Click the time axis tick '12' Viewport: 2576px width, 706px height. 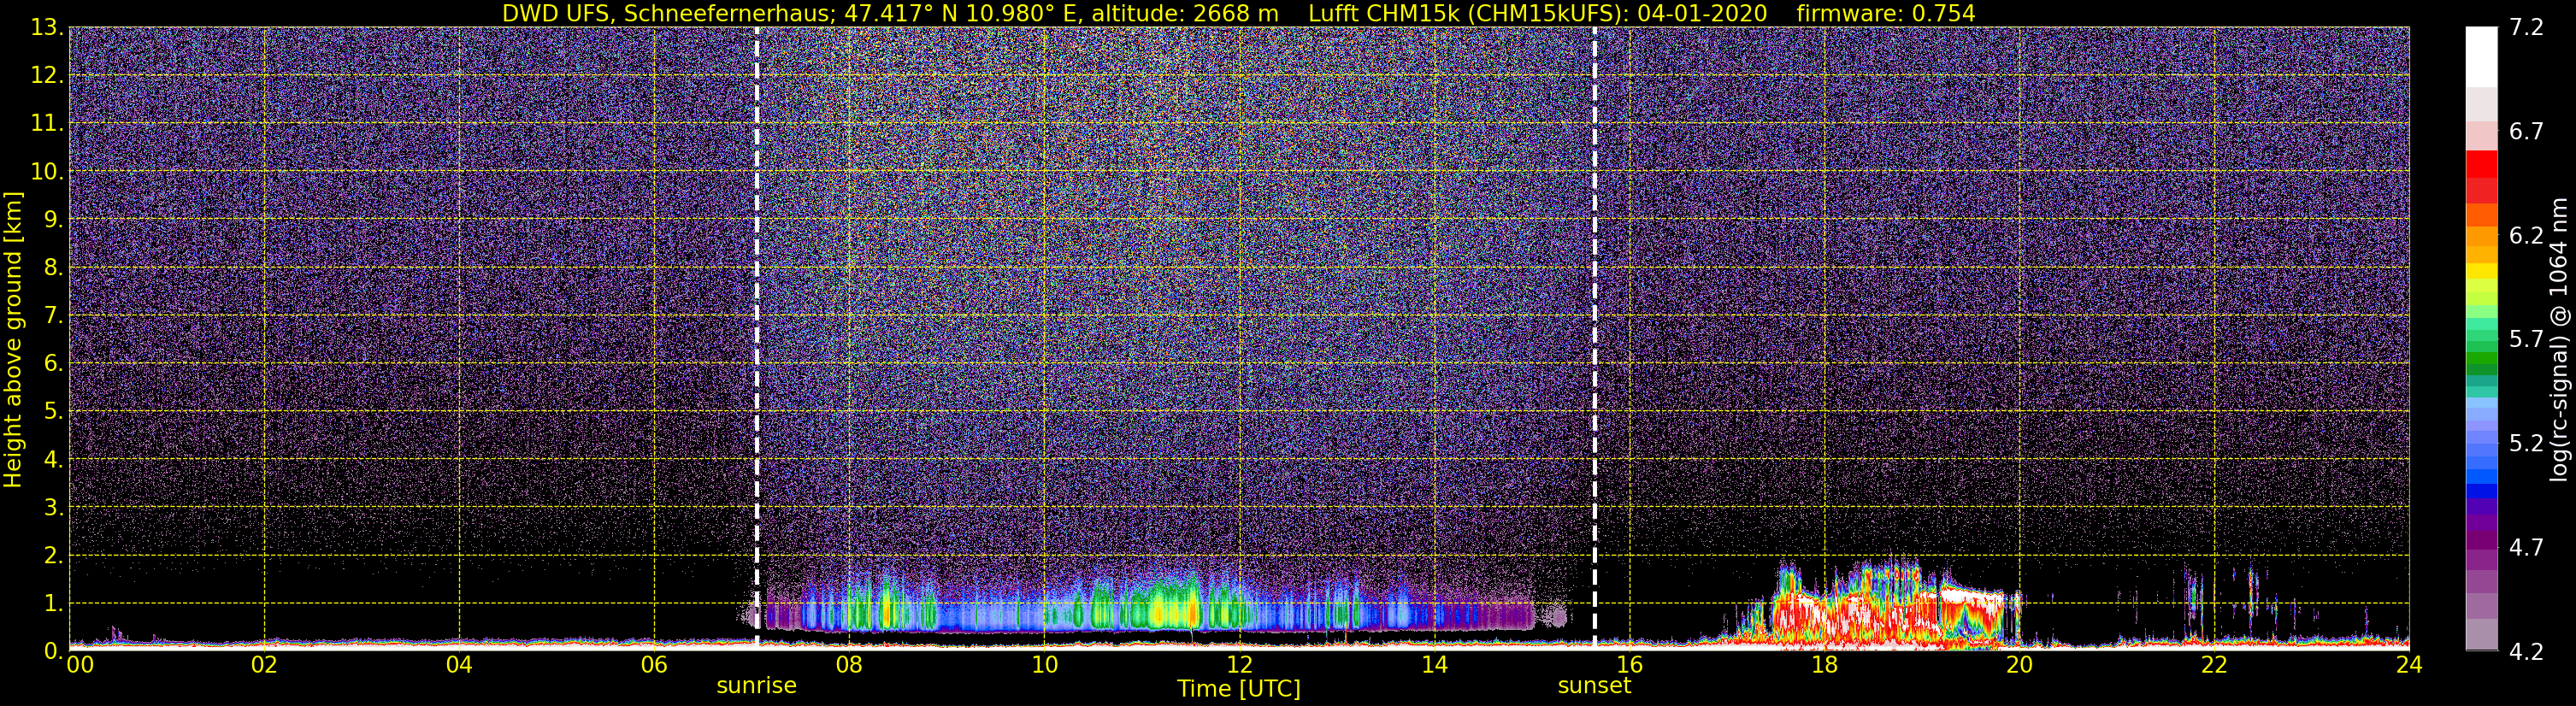pyautogui.click(x=1239, y=666)
